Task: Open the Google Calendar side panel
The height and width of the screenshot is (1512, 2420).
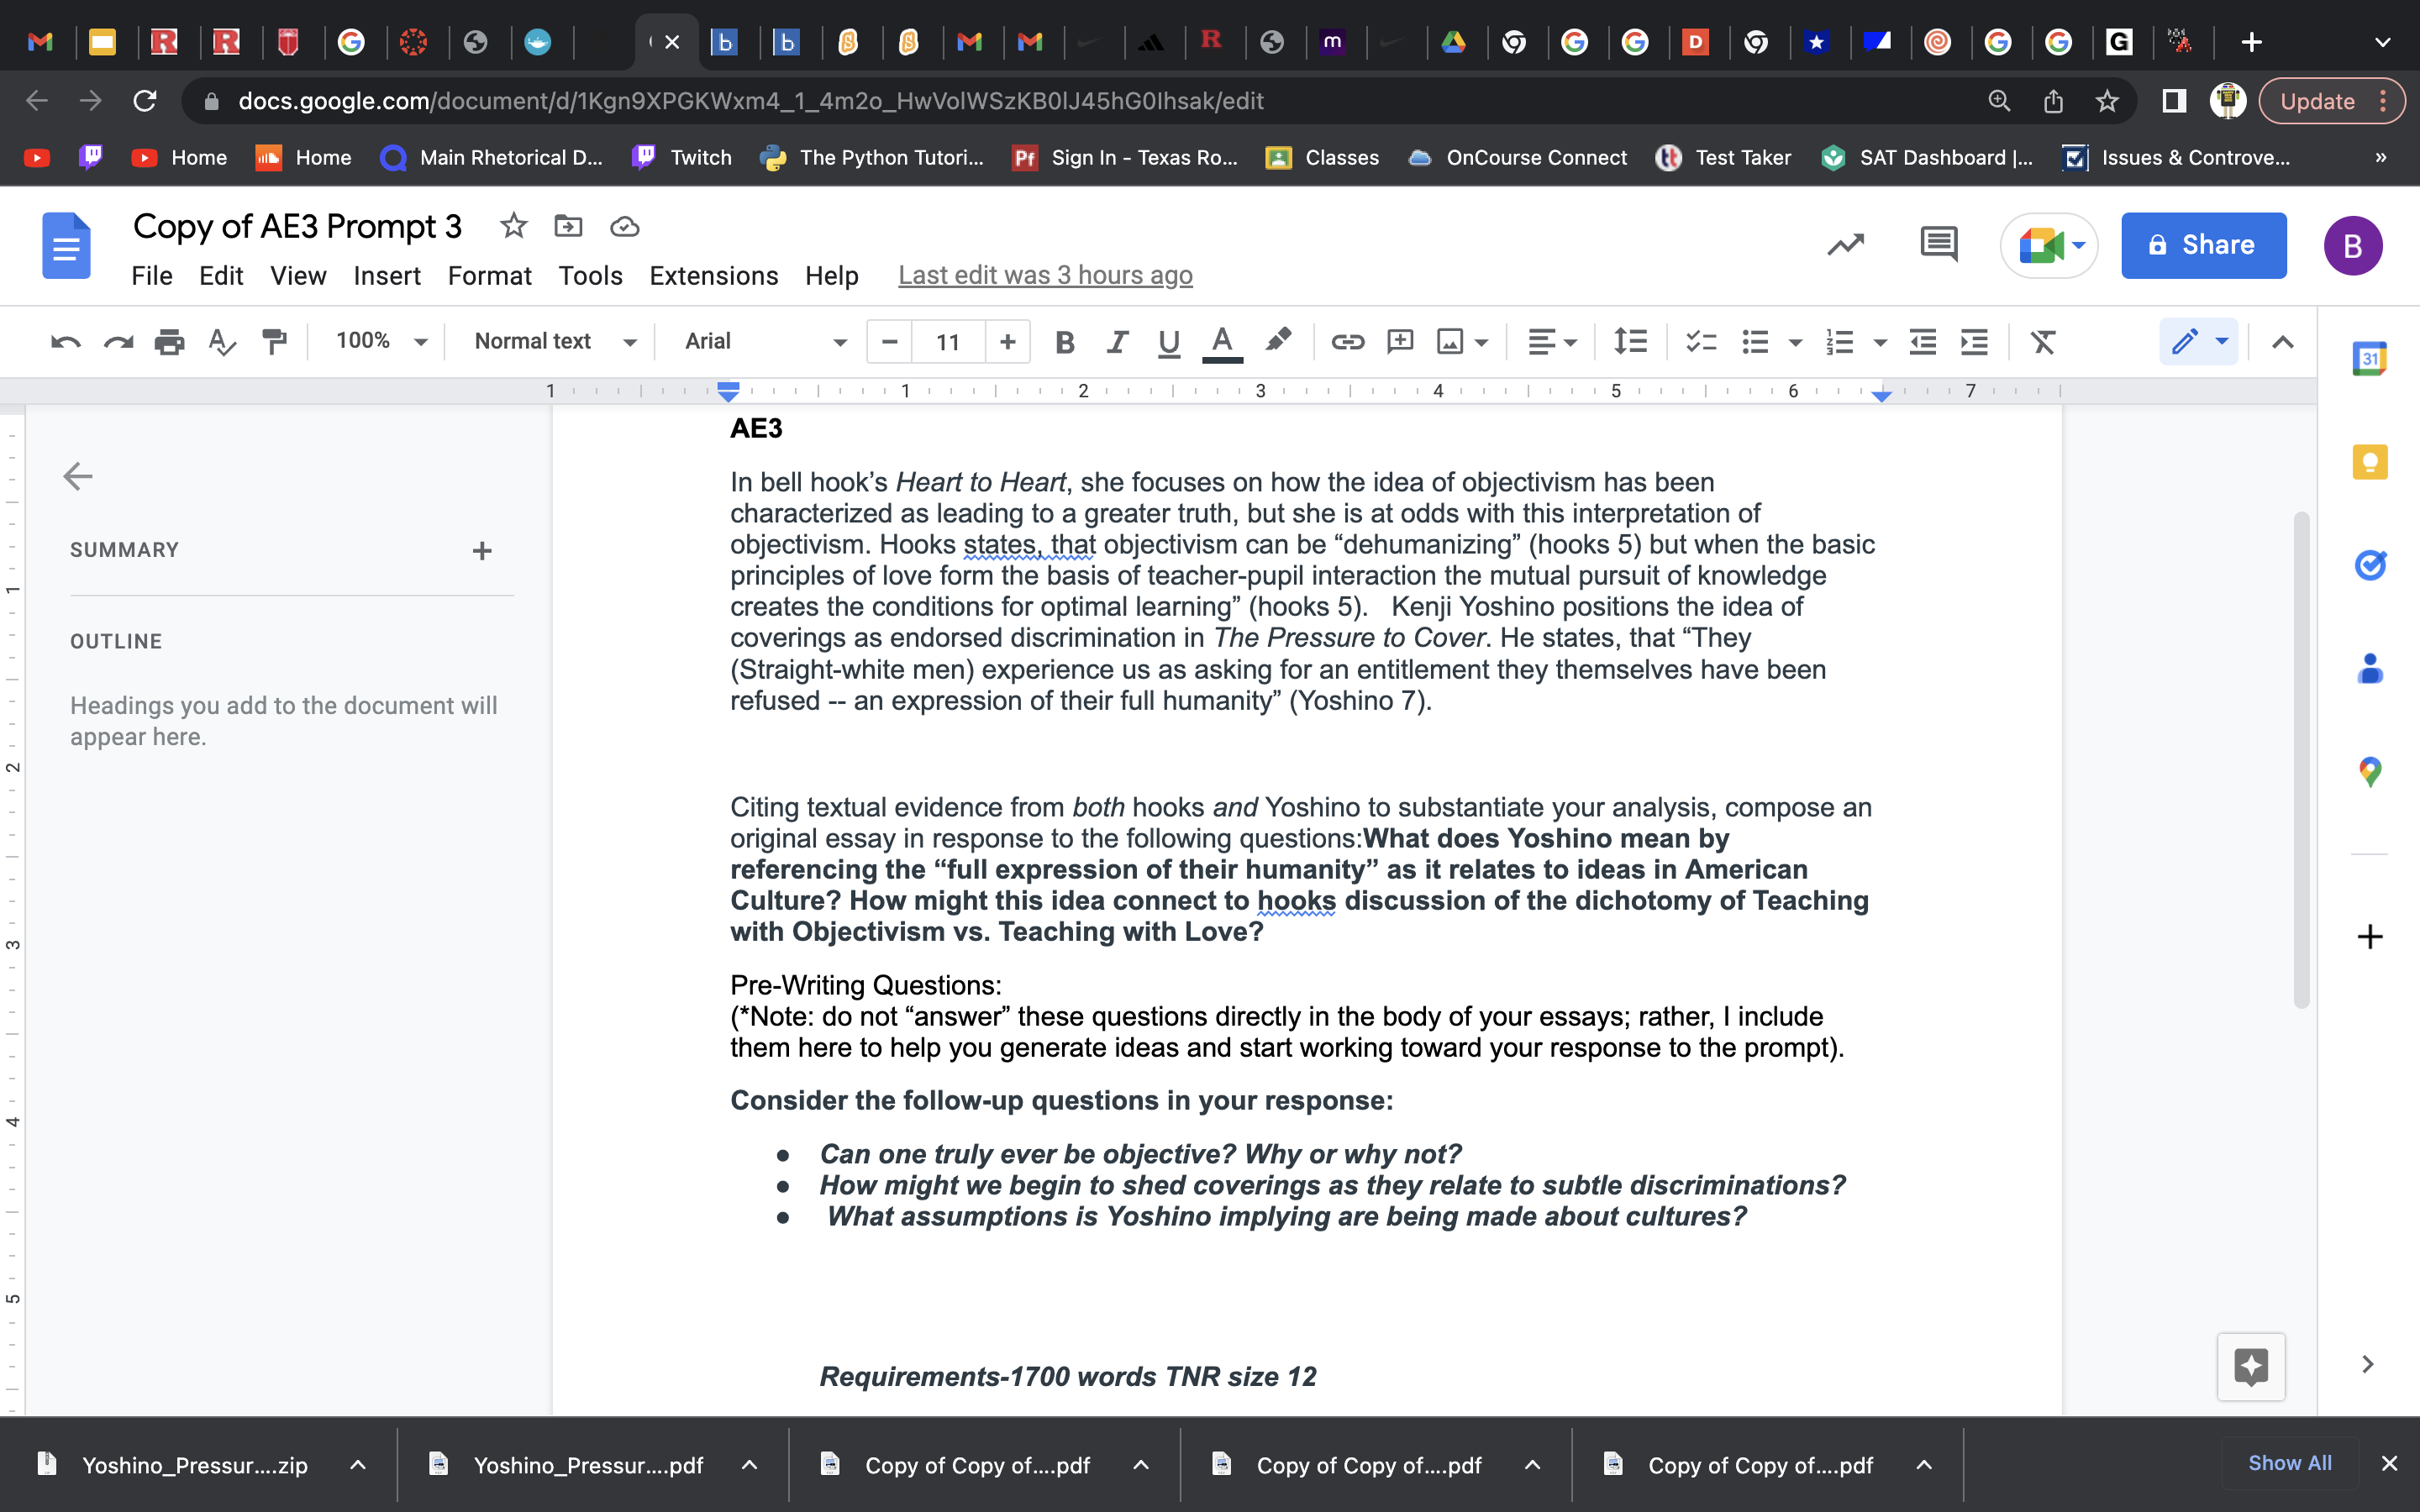Action: (x=2371, y=357)
